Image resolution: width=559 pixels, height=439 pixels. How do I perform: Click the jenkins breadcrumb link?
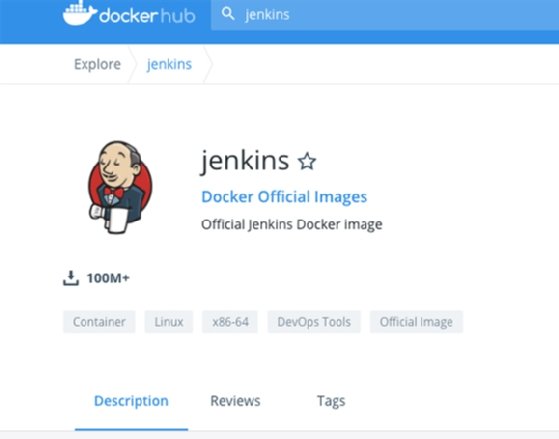point(169,64)
